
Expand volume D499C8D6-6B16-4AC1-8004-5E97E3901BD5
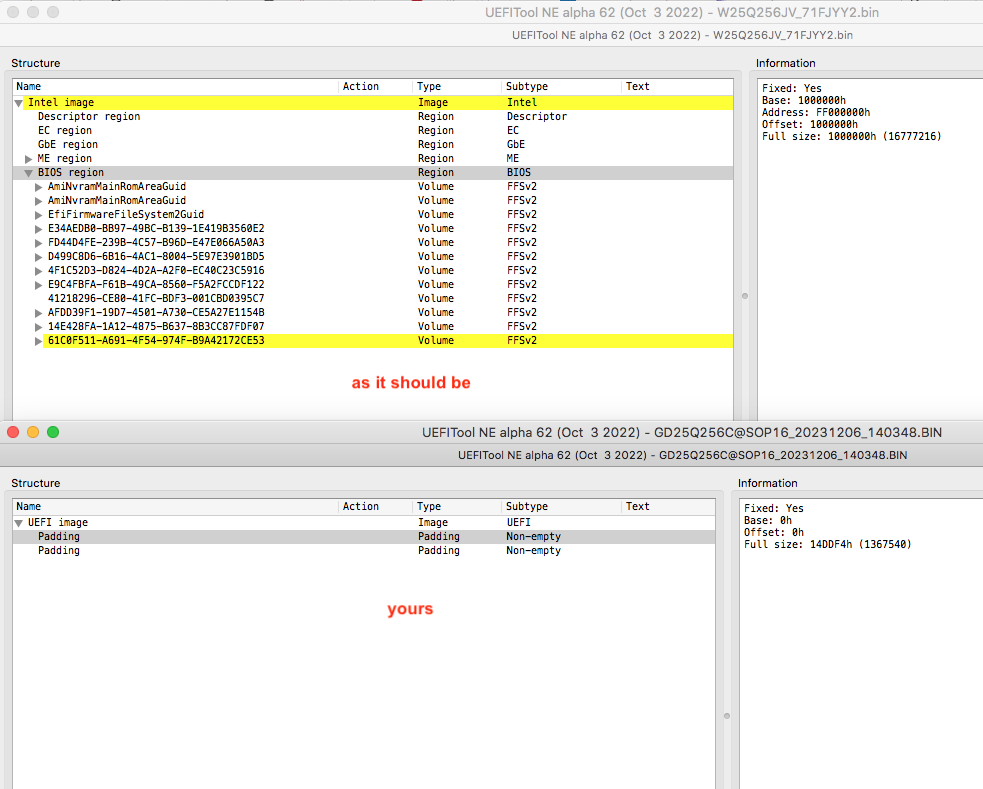pyautogui.click(x=38, y=257)
